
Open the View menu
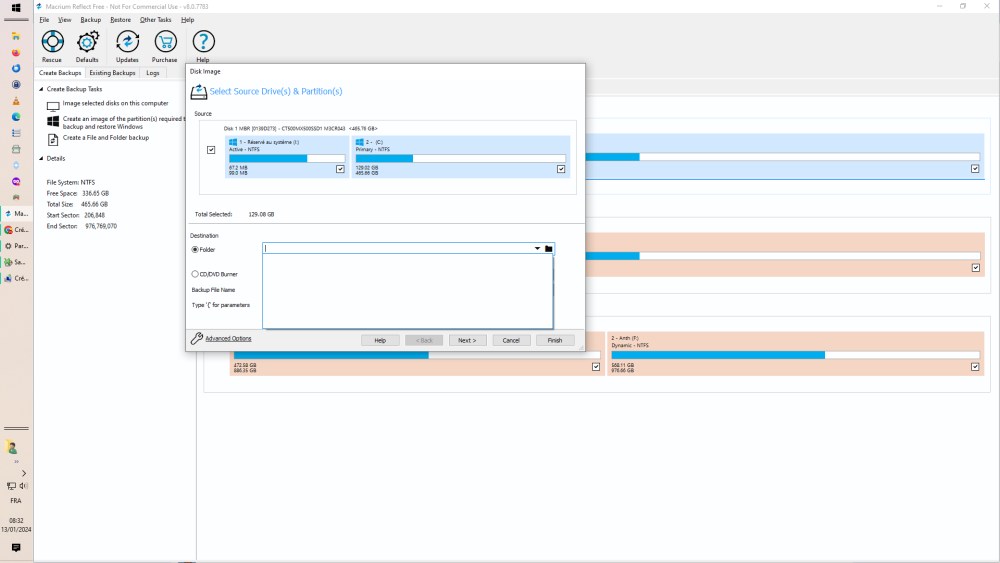click(64, 20)
